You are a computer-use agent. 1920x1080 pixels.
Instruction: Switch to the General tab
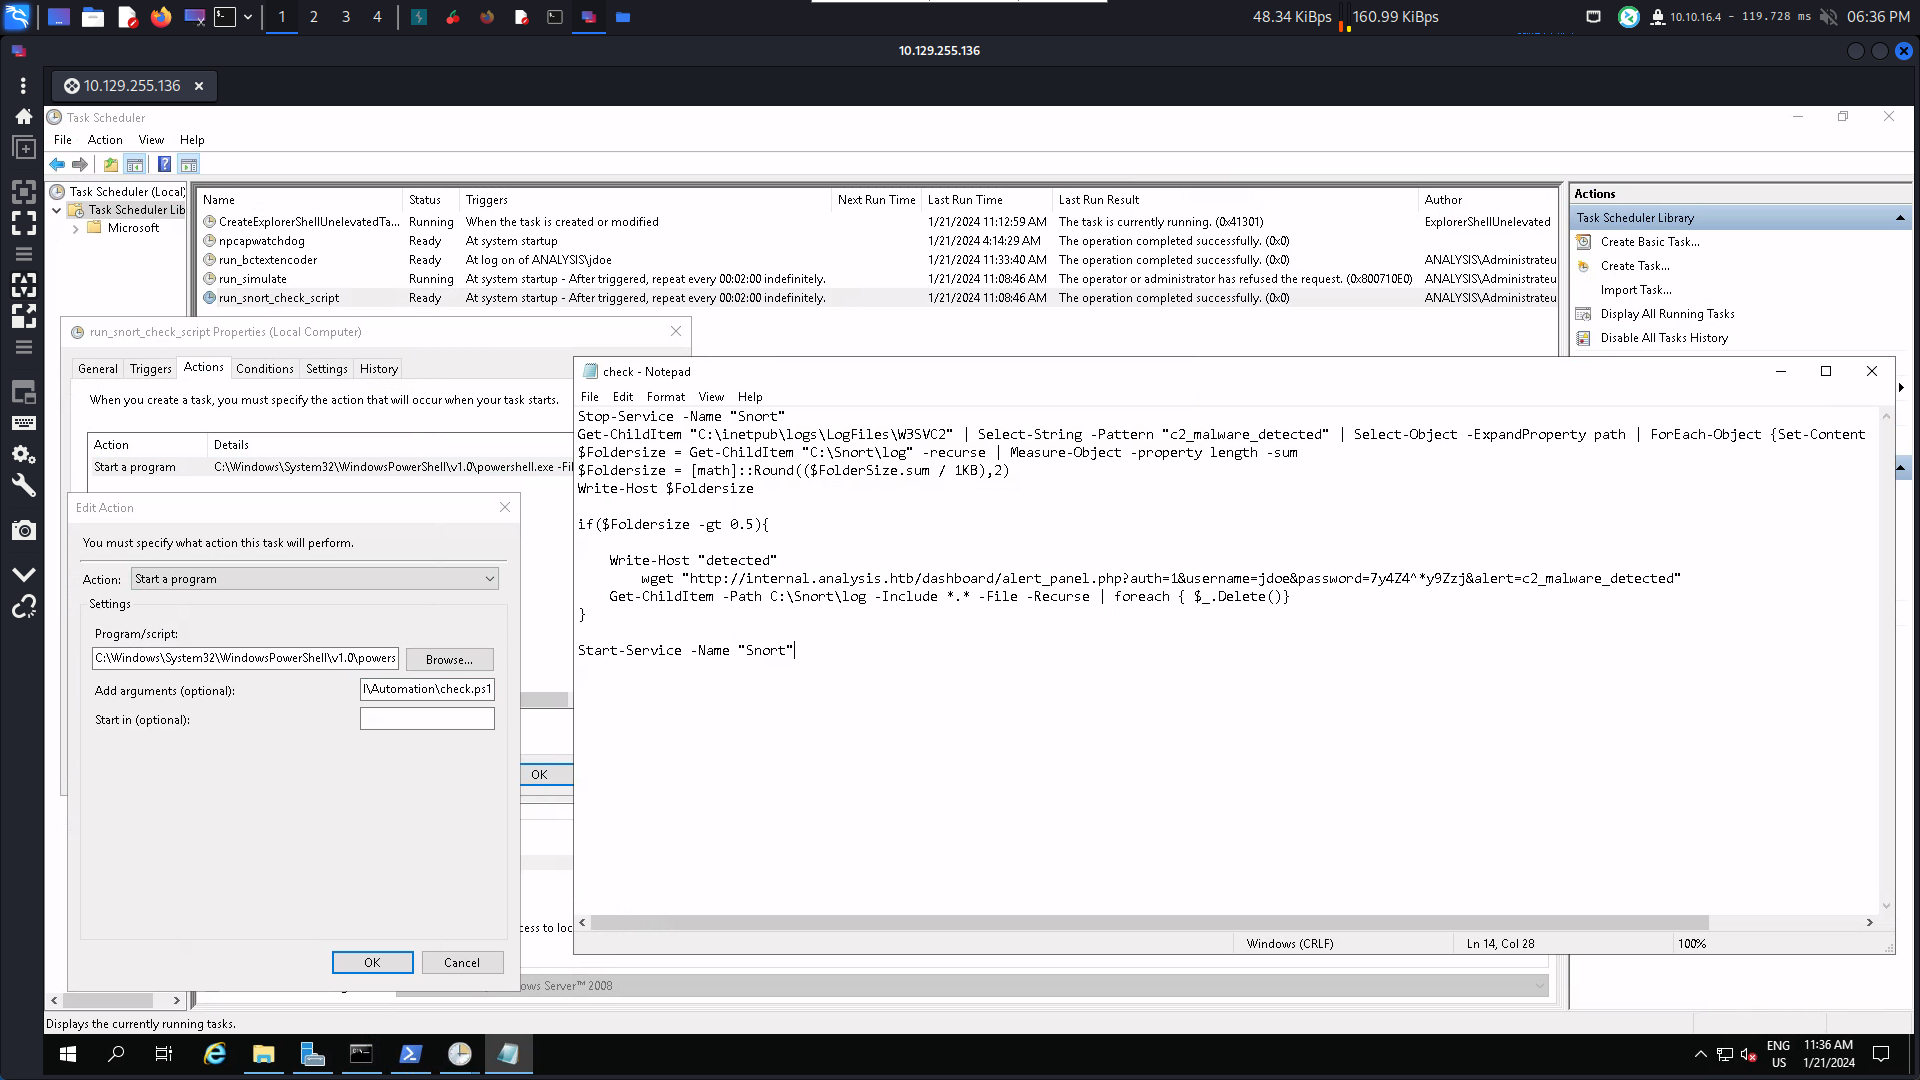pos(98,369)
